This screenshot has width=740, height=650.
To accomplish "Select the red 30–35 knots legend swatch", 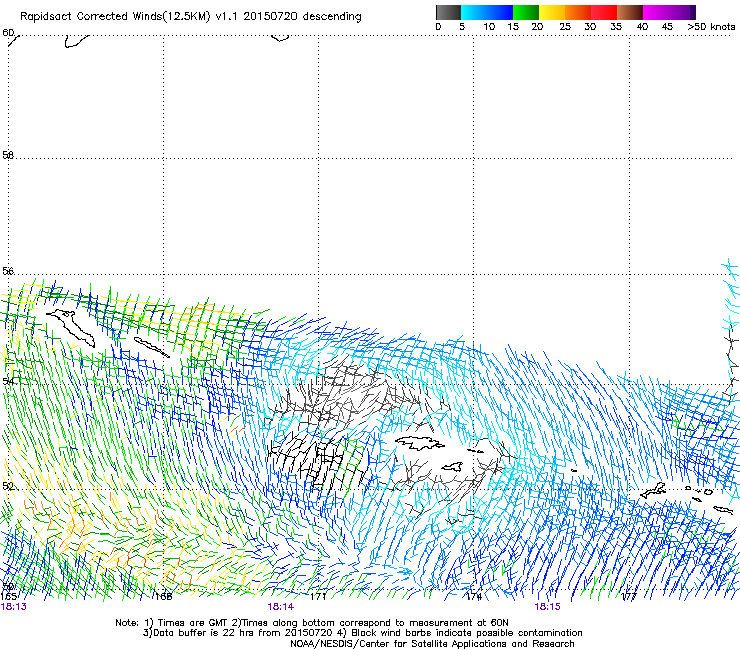I will (604, 12).
